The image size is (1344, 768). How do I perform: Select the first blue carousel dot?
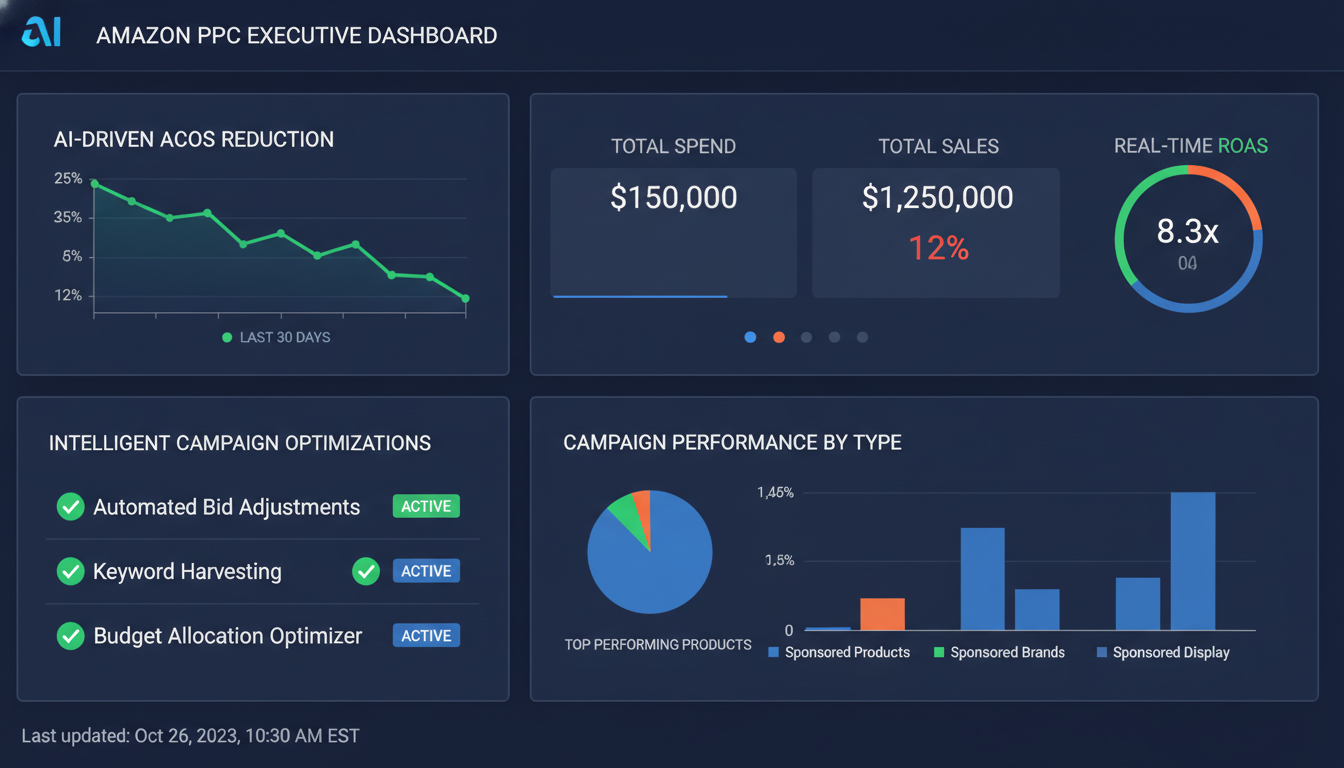750,337
